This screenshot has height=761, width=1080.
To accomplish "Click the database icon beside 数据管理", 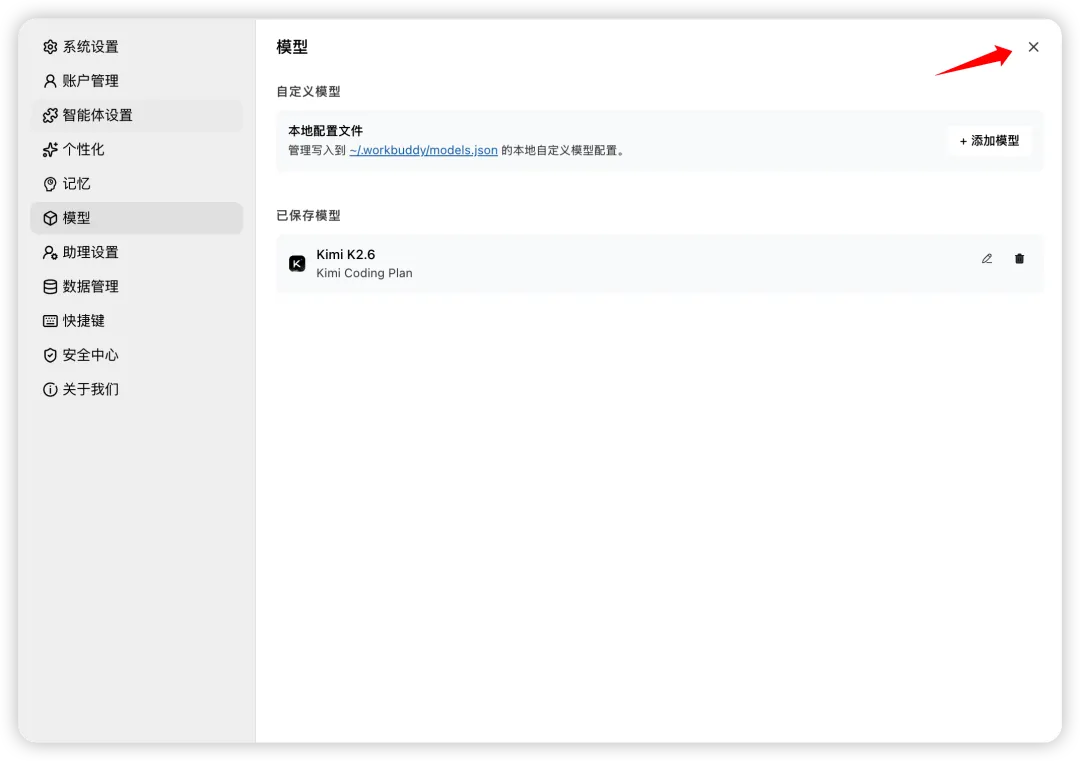I will pos(50,286).
